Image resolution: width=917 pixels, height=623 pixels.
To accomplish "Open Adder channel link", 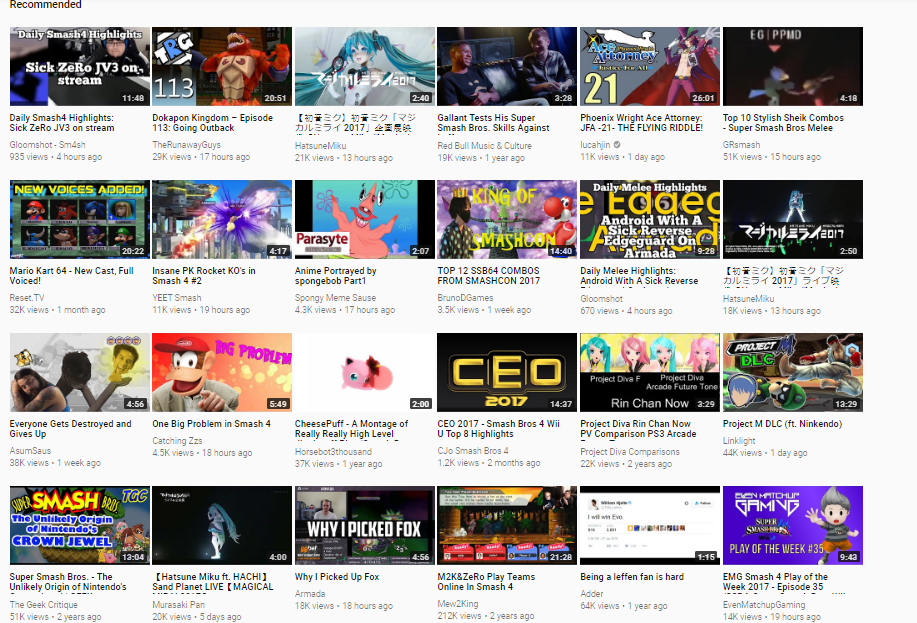I will point(592,594).
